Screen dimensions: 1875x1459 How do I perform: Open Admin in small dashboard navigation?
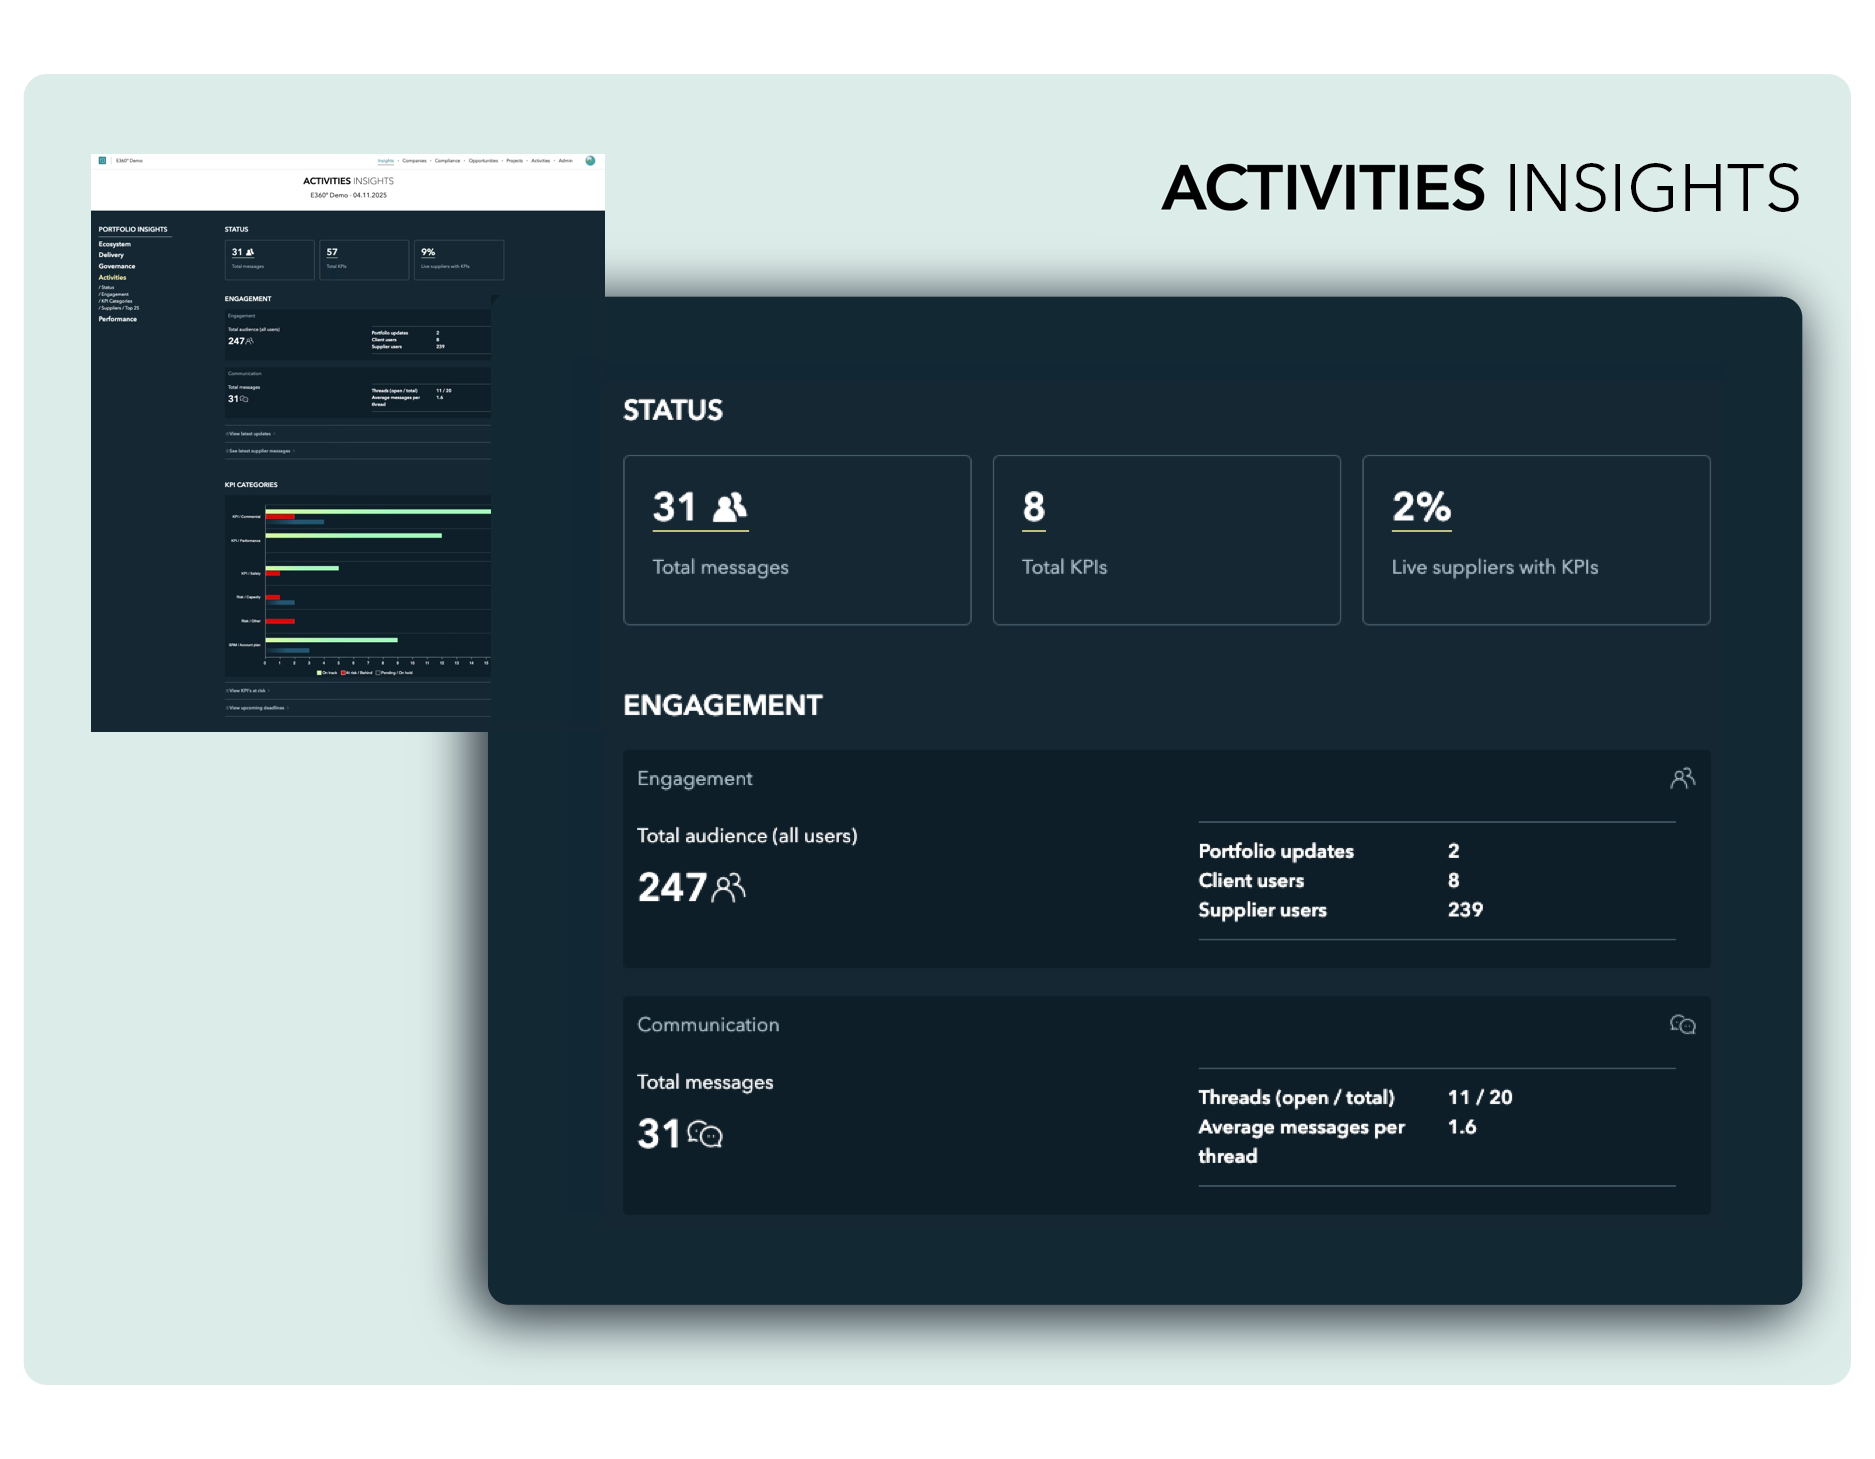[x=565, y=160]
